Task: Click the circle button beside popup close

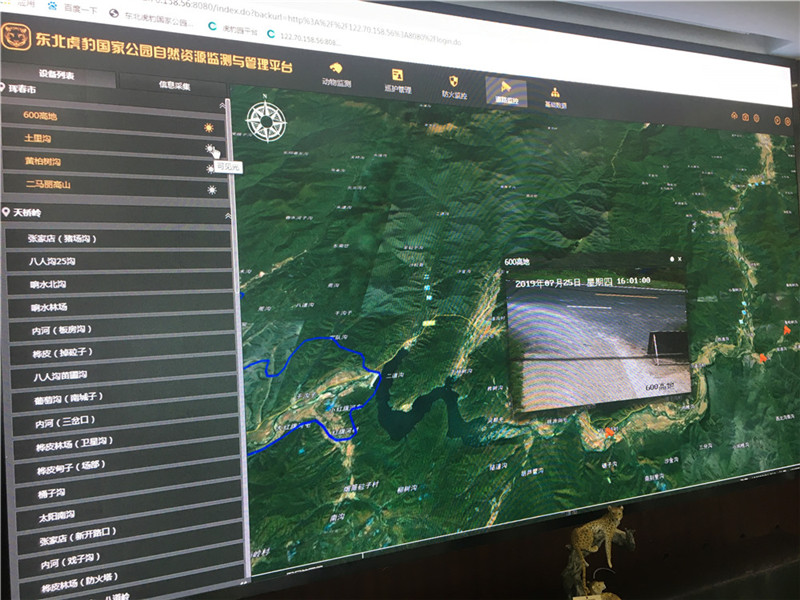Action: (x=671, y=259)
